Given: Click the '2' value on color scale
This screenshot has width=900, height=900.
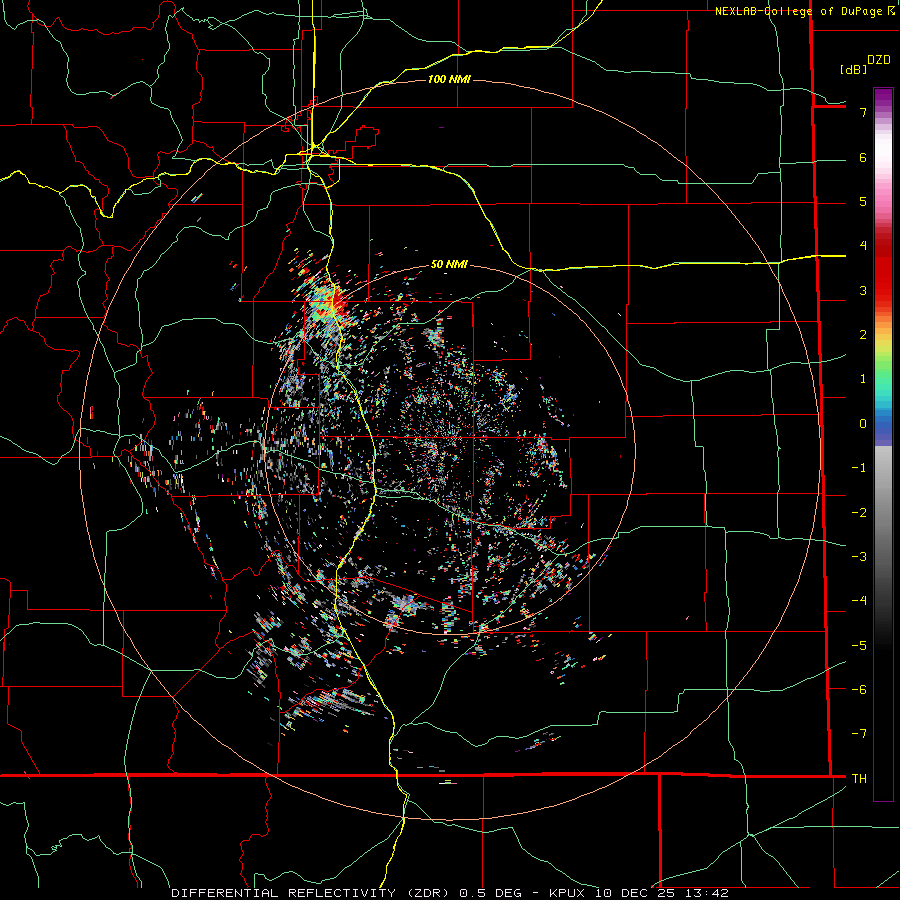Looking at the screenshot, I should (x=863, y=335).
